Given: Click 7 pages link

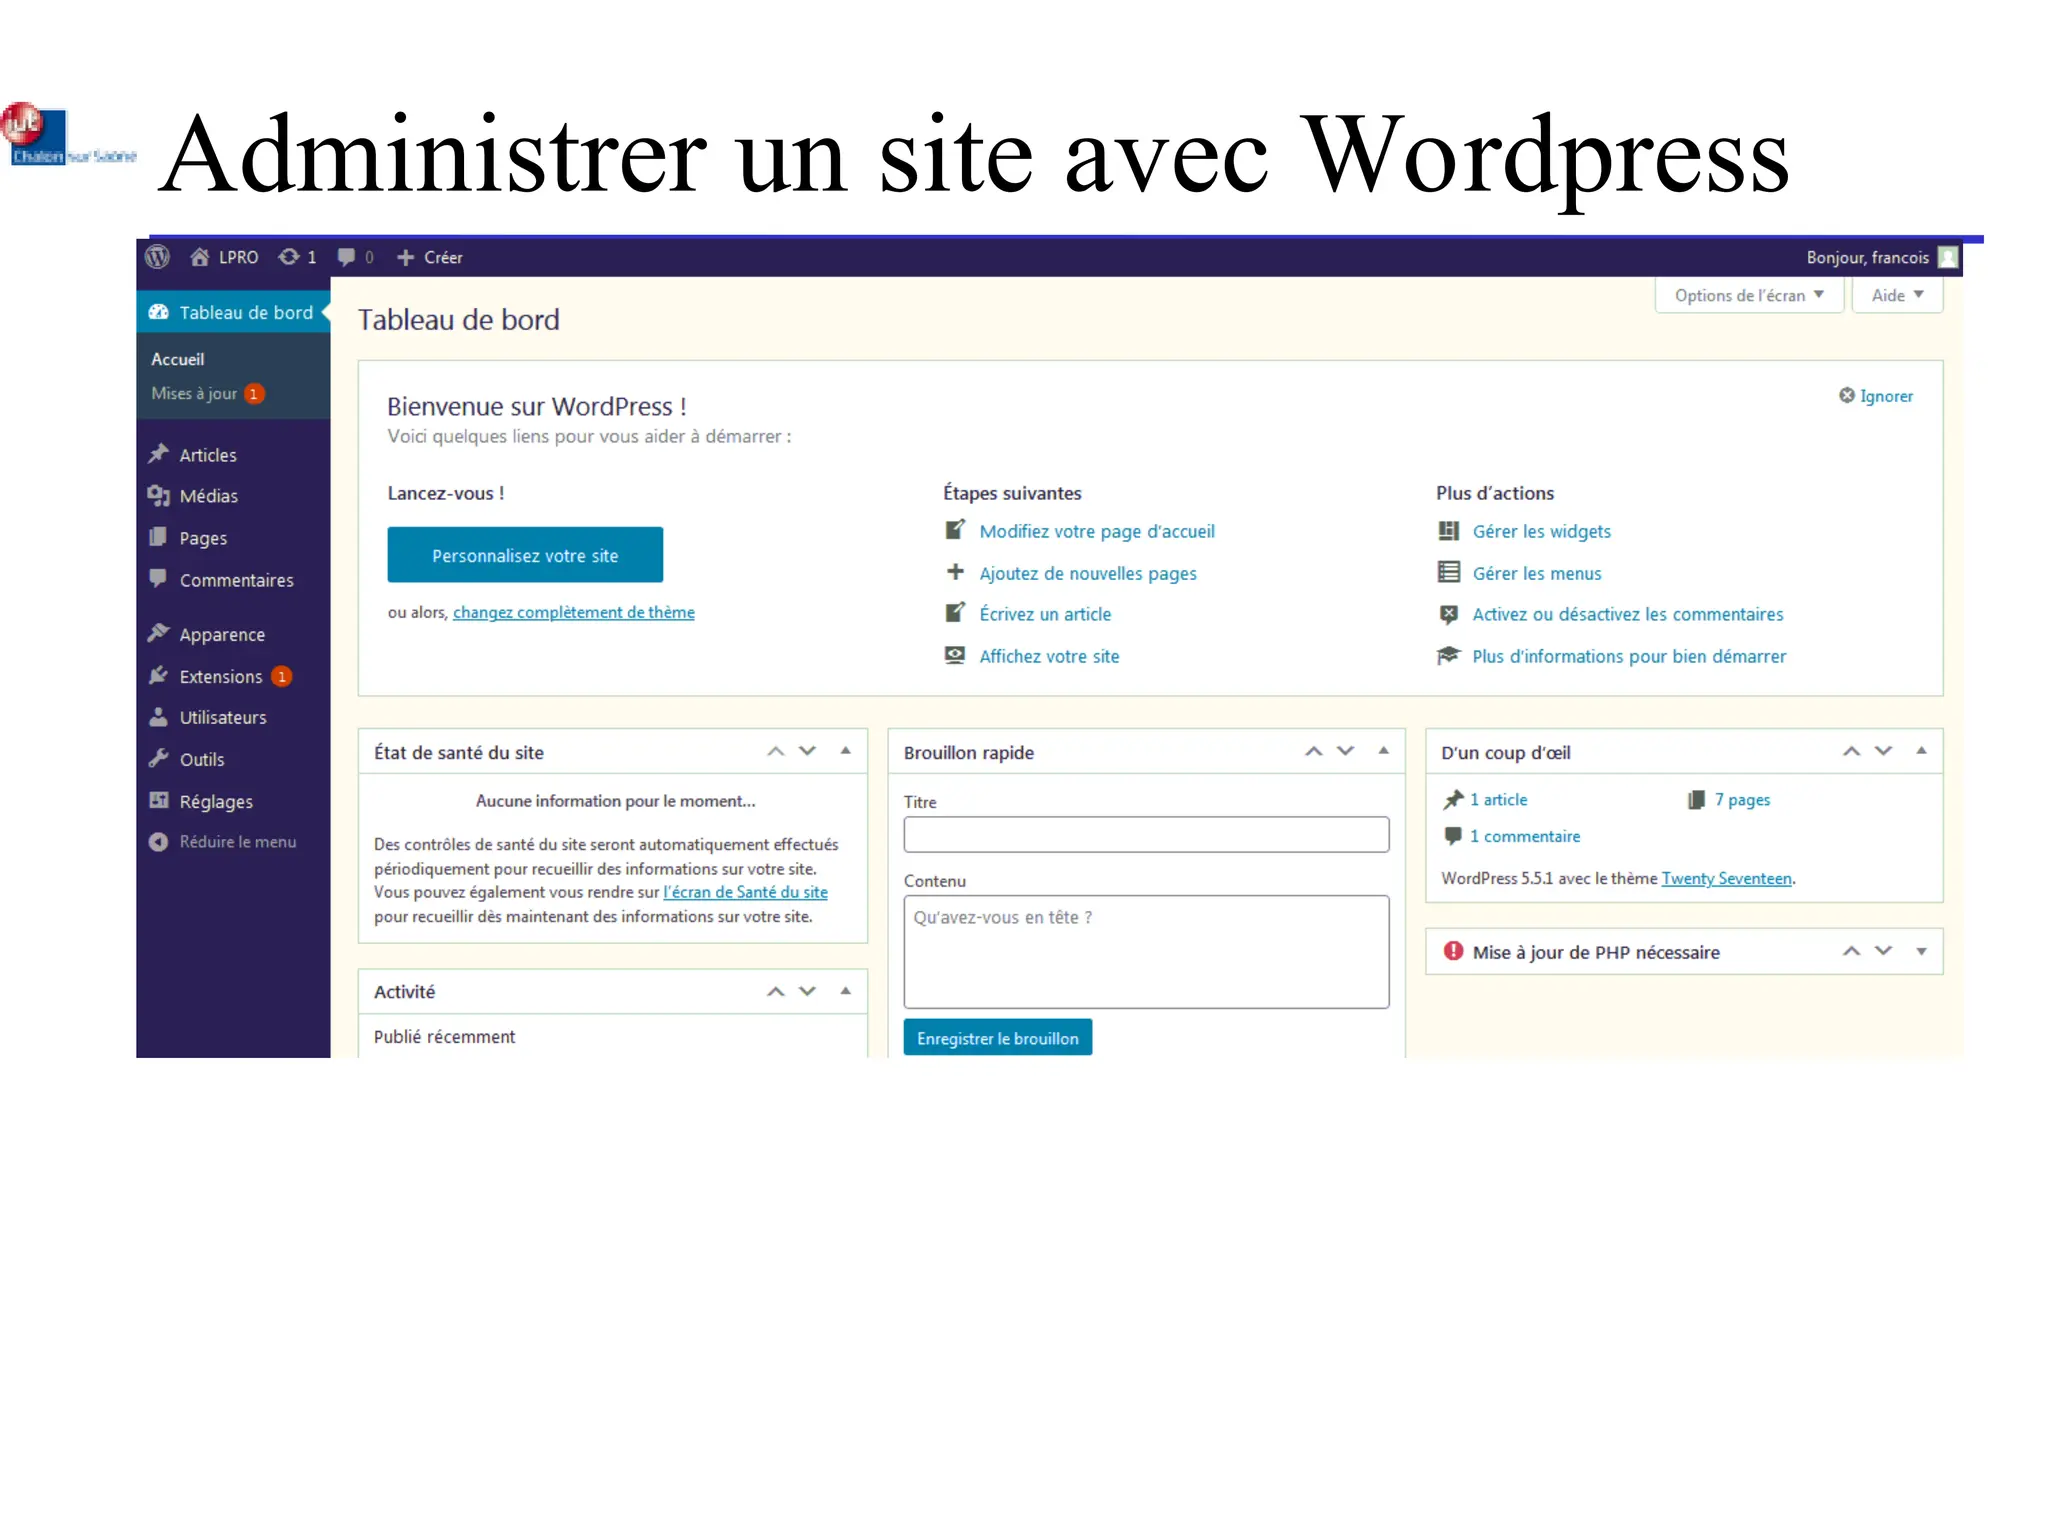Looking at the screenshot, I should coord(1742,800).
